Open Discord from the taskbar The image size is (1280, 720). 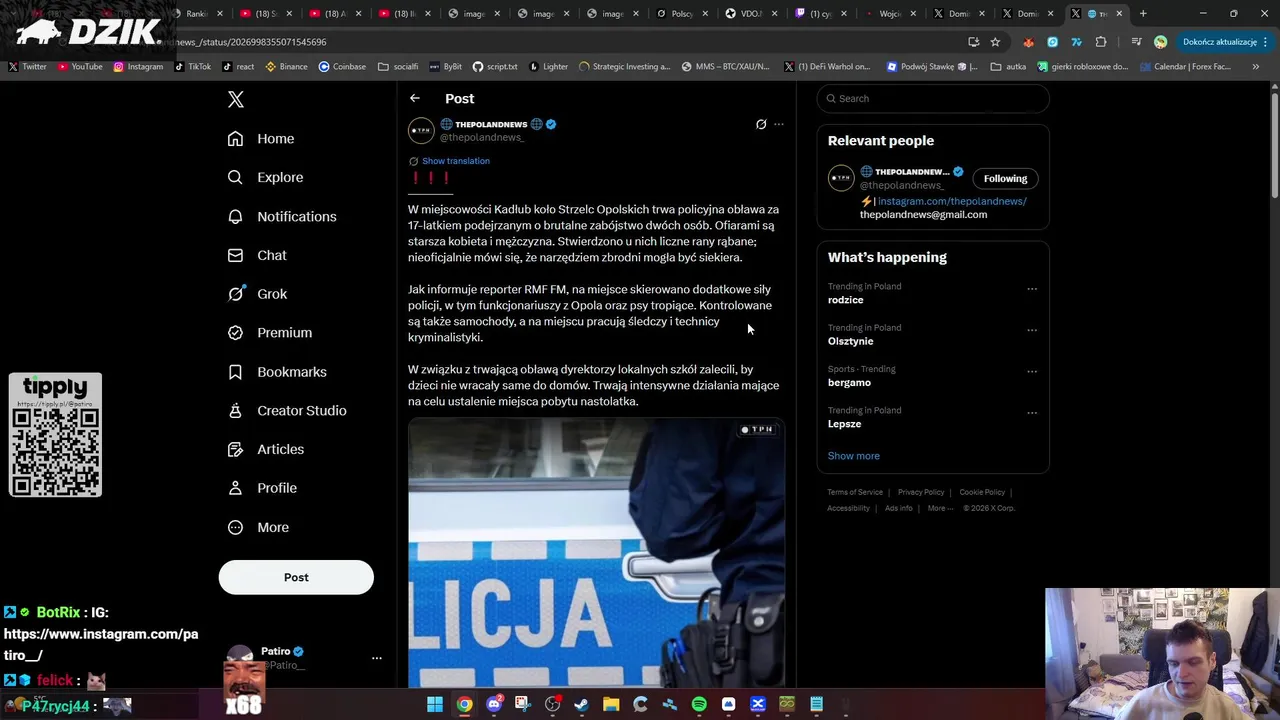coord(494,705)
